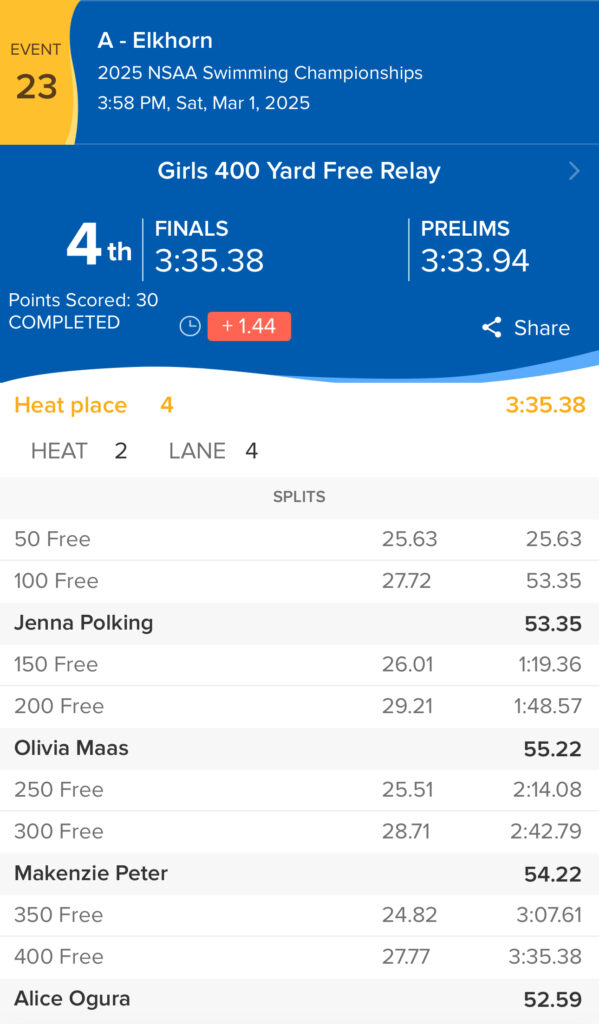The height and width of the screenshot is (1024, 599).
Task: Tap the Finals time 3:35.38
Action: tap(209, 261)
